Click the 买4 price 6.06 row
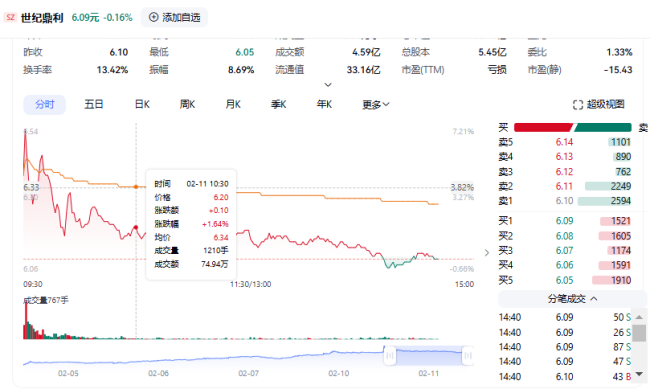Viewport: 650px width, 389px height. point(565,265)
